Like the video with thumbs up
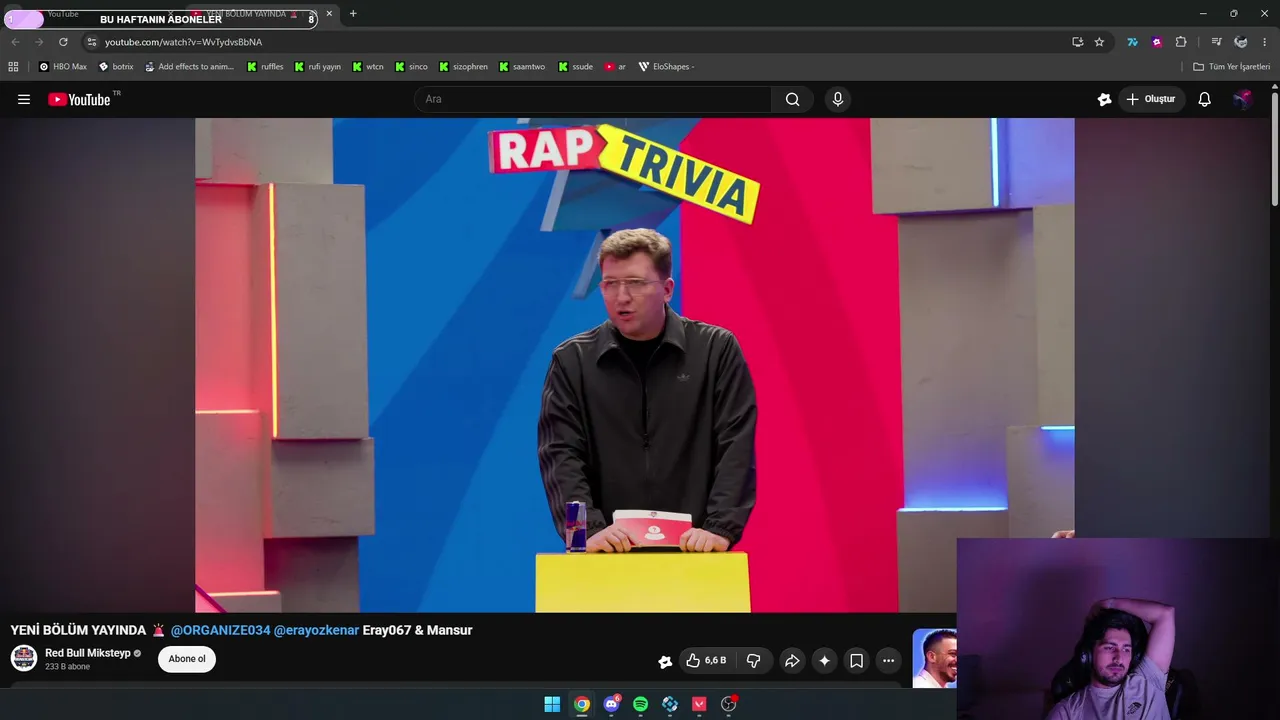 706,660
